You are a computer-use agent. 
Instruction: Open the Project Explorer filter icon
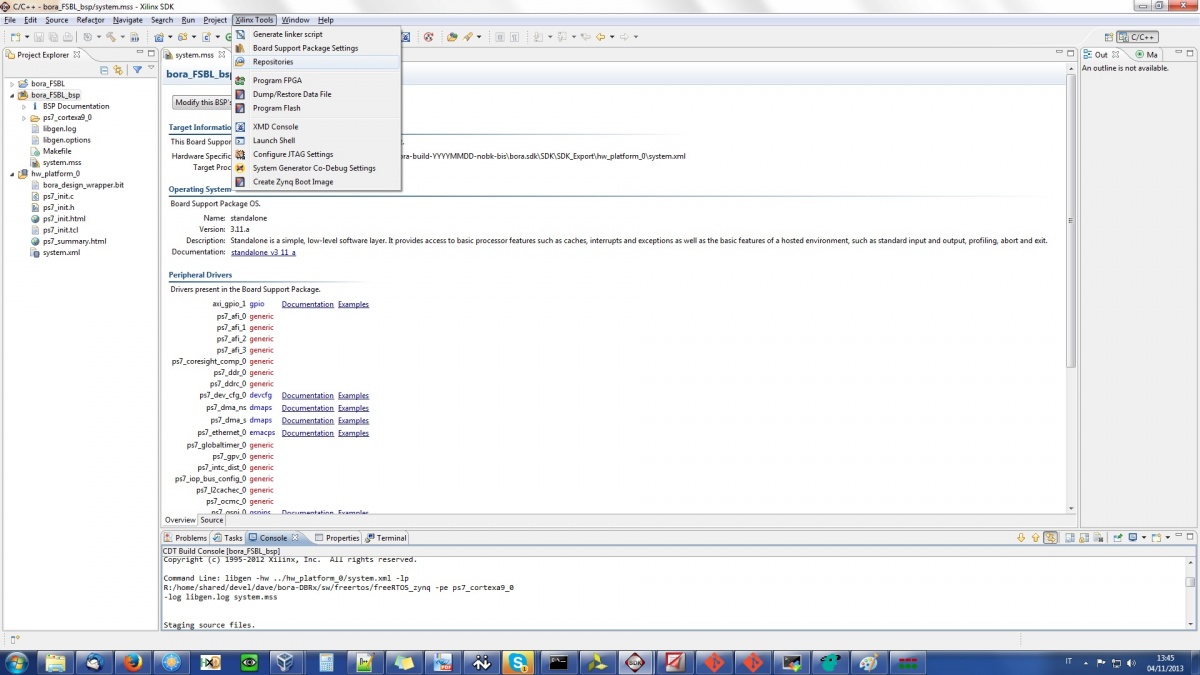pyautogui.click(x=137, y=70)
